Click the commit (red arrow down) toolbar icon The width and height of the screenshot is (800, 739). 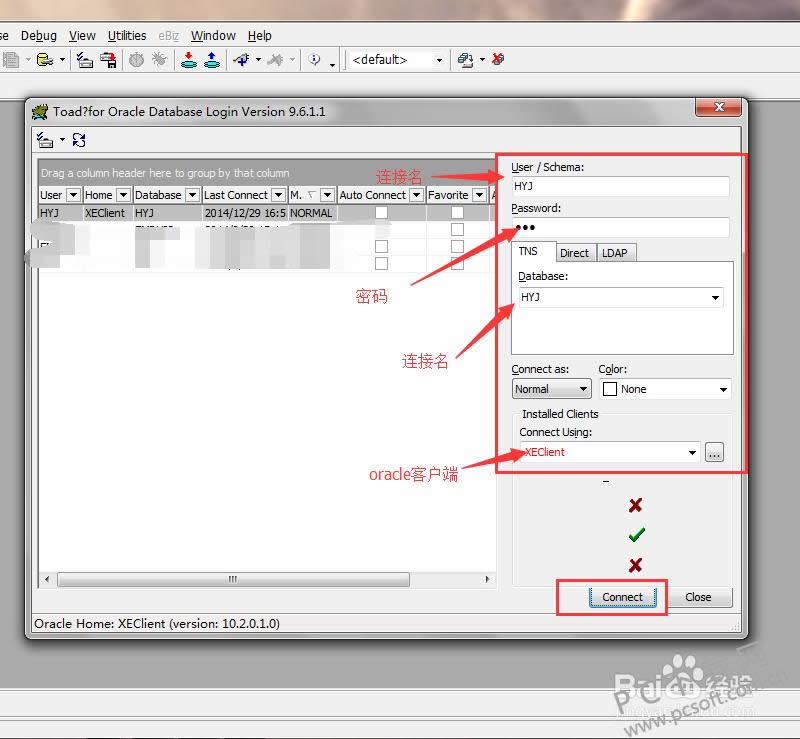click(x=188, y=60)
